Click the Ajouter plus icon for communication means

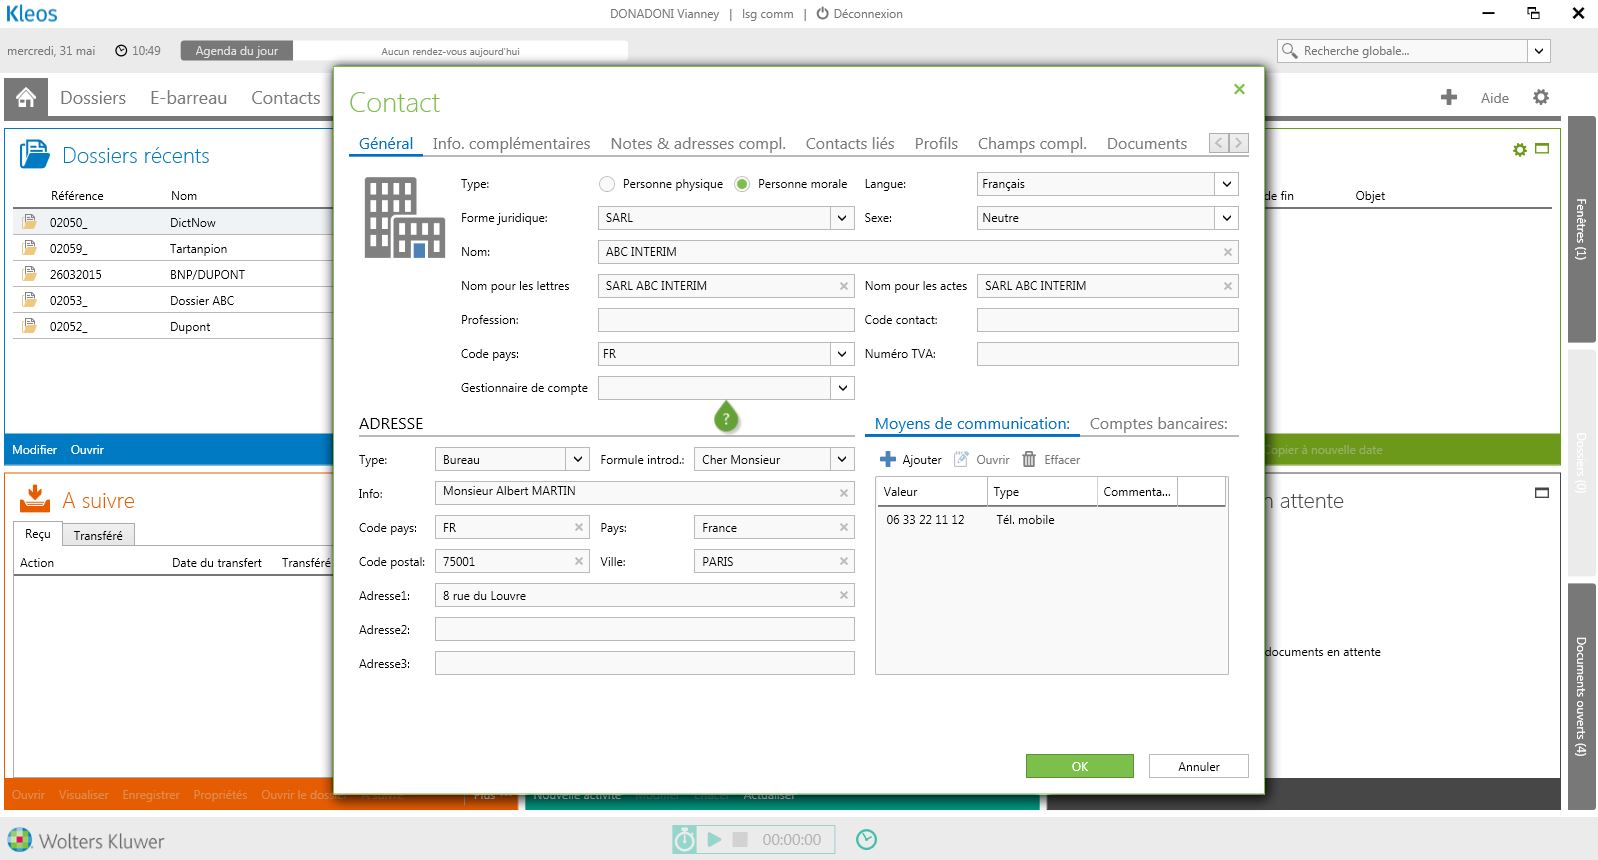coord(887,460)
